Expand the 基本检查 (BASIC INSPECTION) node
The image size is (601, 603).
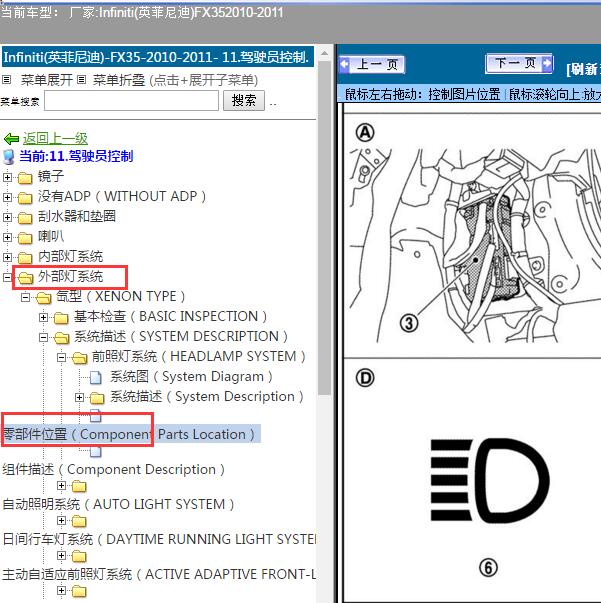point(43,318)
